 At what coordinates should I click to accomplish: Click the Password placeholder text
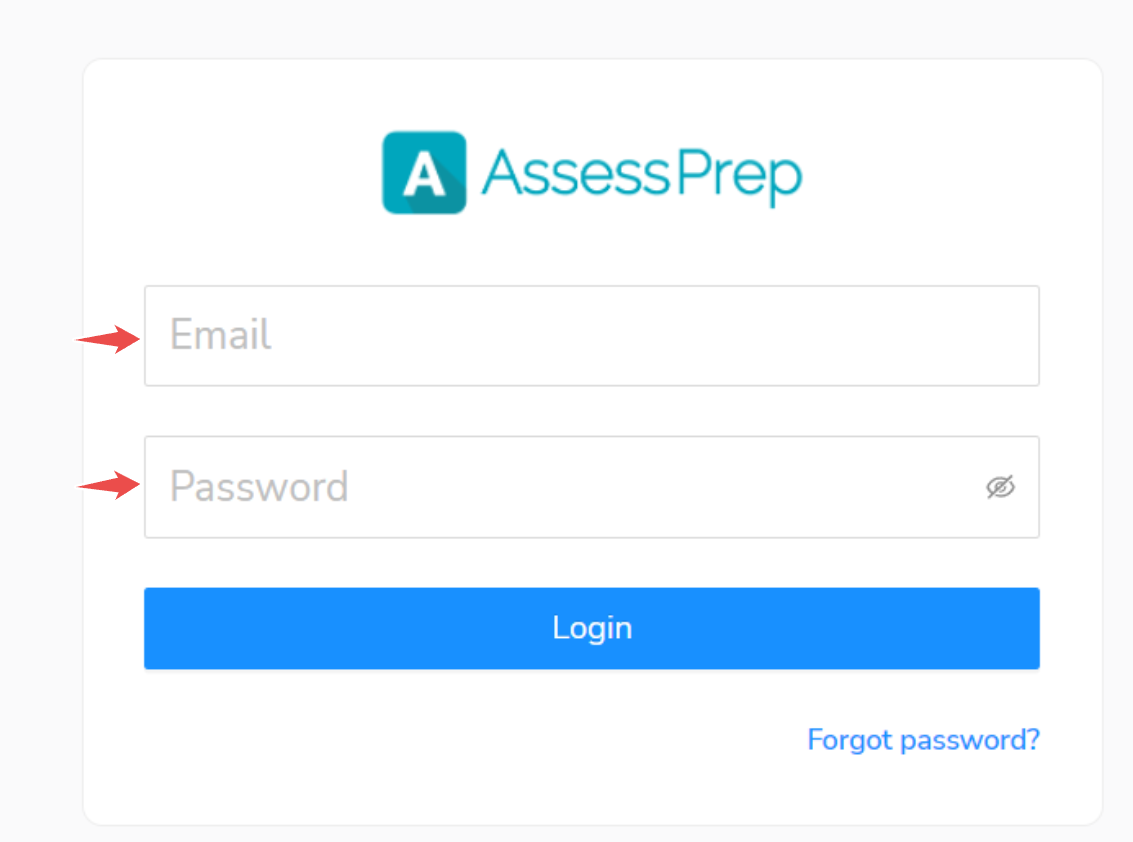pos(258,487)
